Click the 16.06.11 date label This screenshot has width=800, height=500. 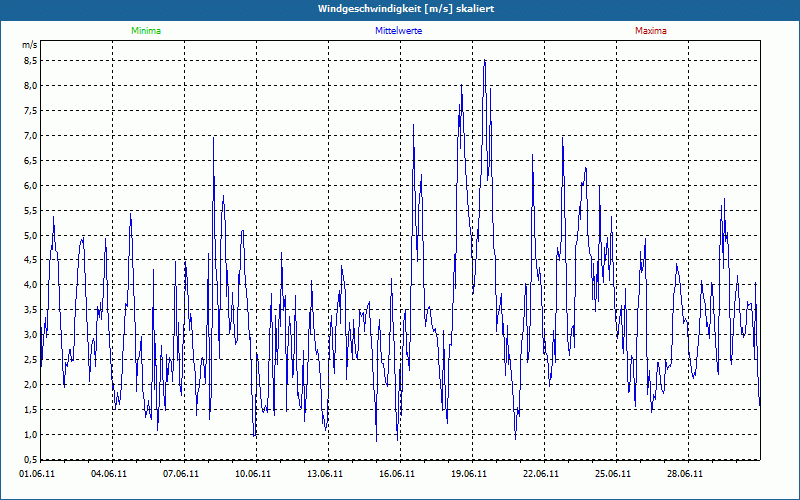(x=396, y=474)
